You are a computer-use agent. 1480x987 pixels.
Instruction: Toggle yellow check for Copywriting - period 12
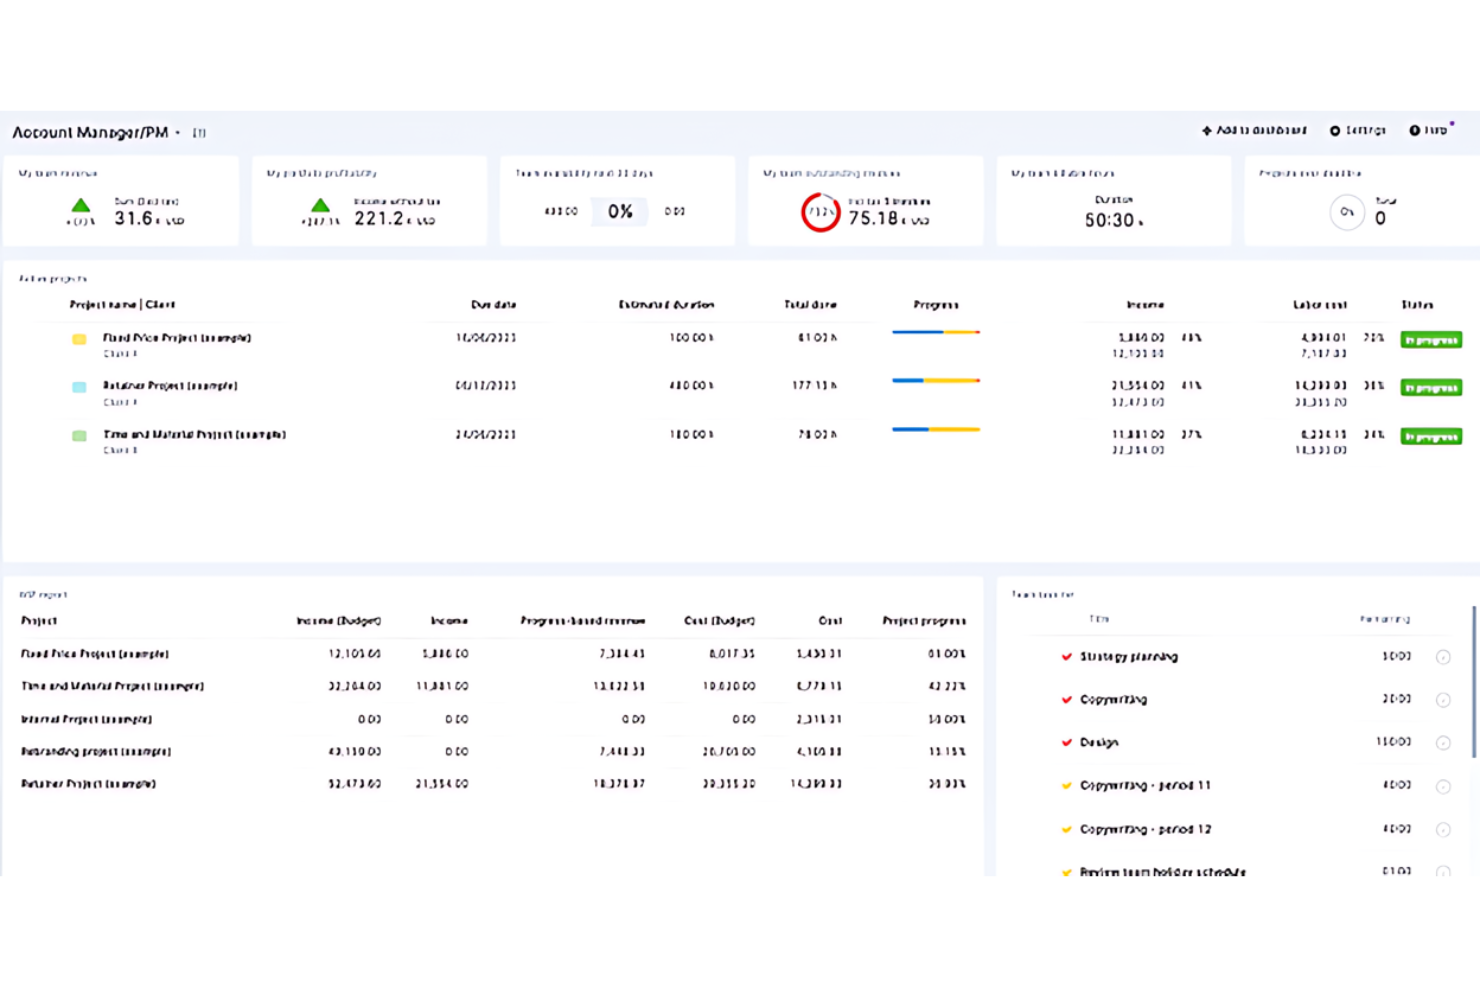[1067, 830]
